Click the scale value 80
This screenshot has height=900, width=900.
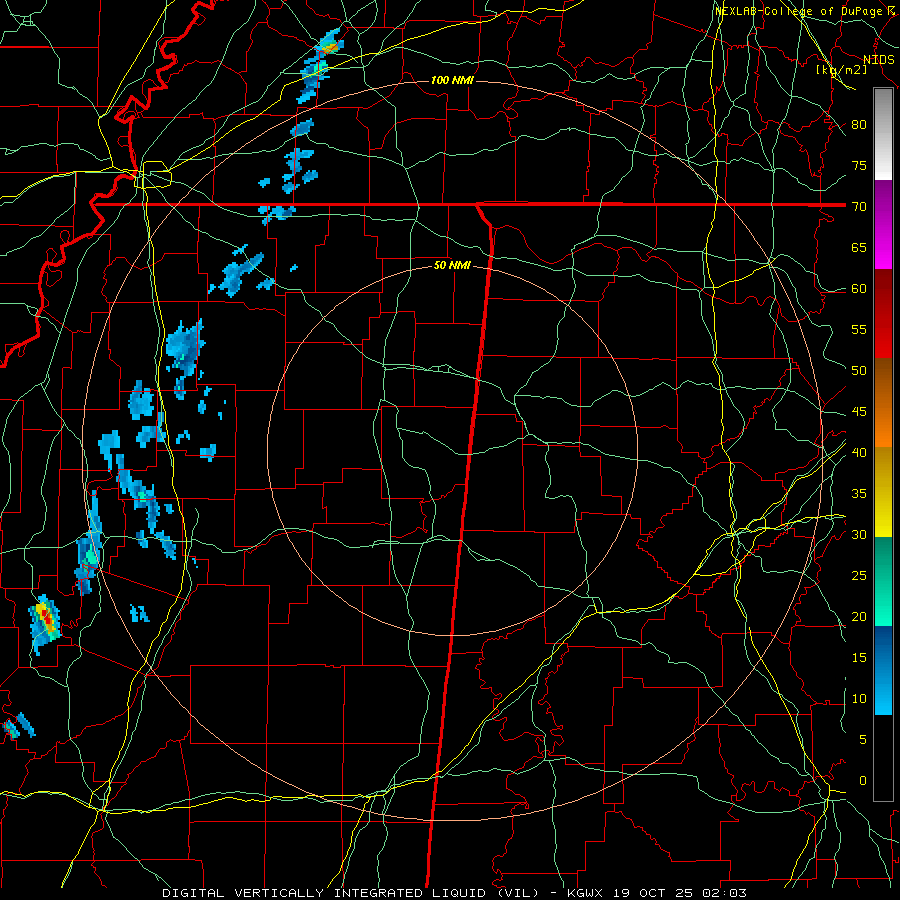click(859, 125)
